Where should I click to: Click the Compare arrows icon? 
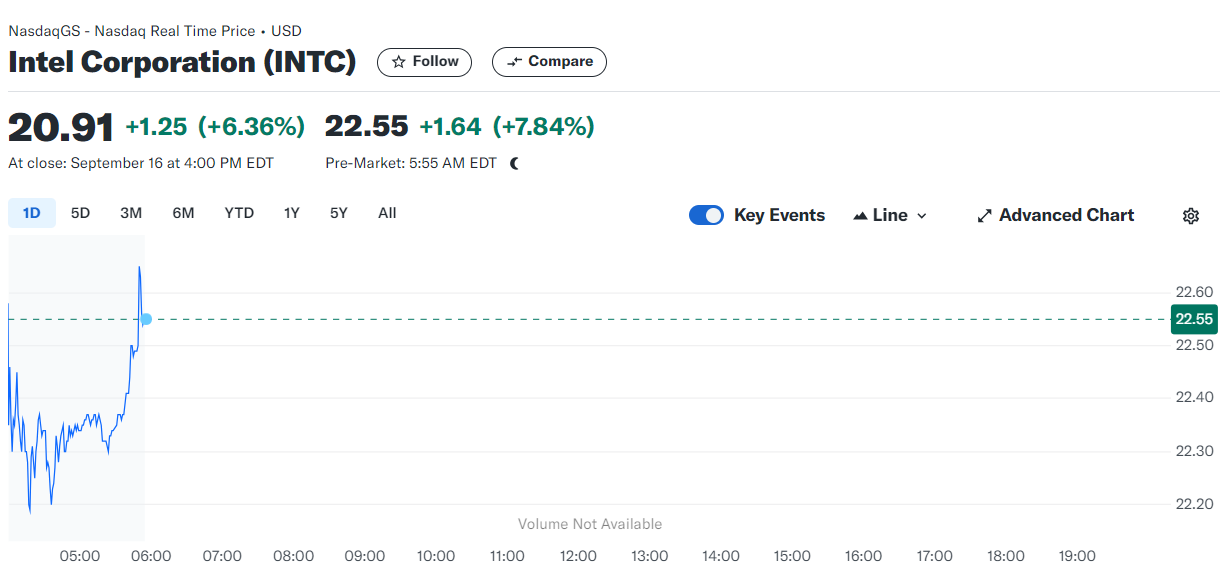pyautogui.click(x=515, y=62)
